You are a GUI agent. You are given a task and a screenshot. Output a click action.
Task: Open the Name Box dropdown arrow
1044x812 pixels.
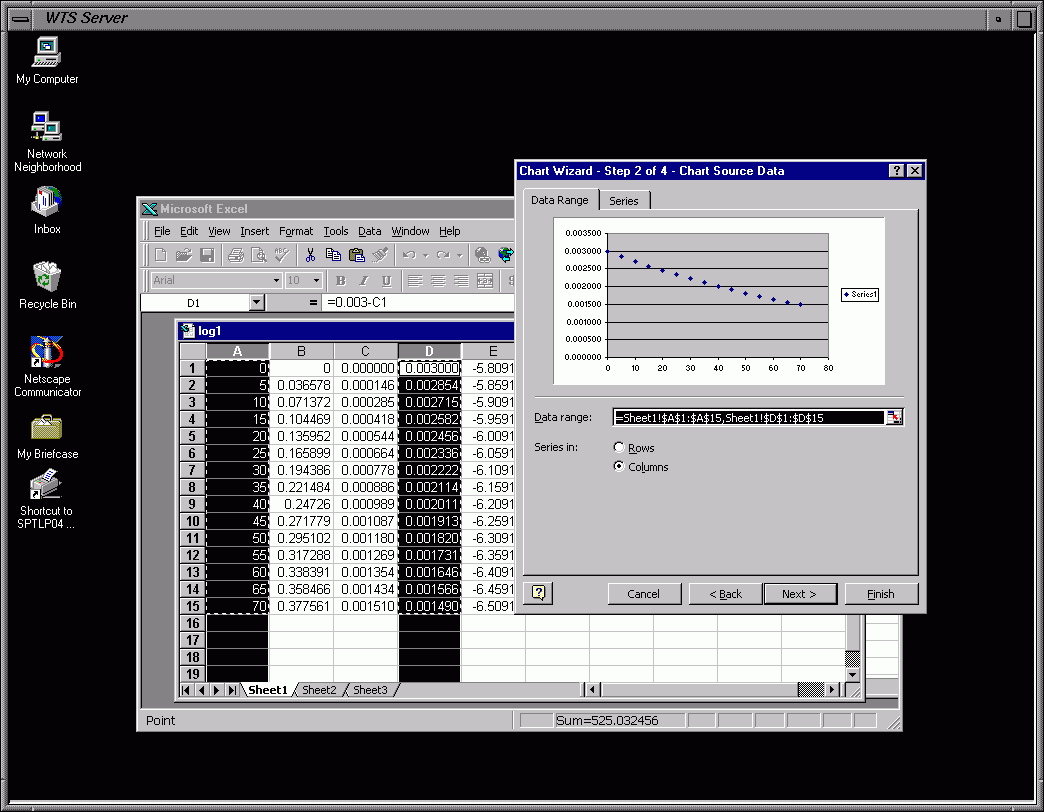256,302
